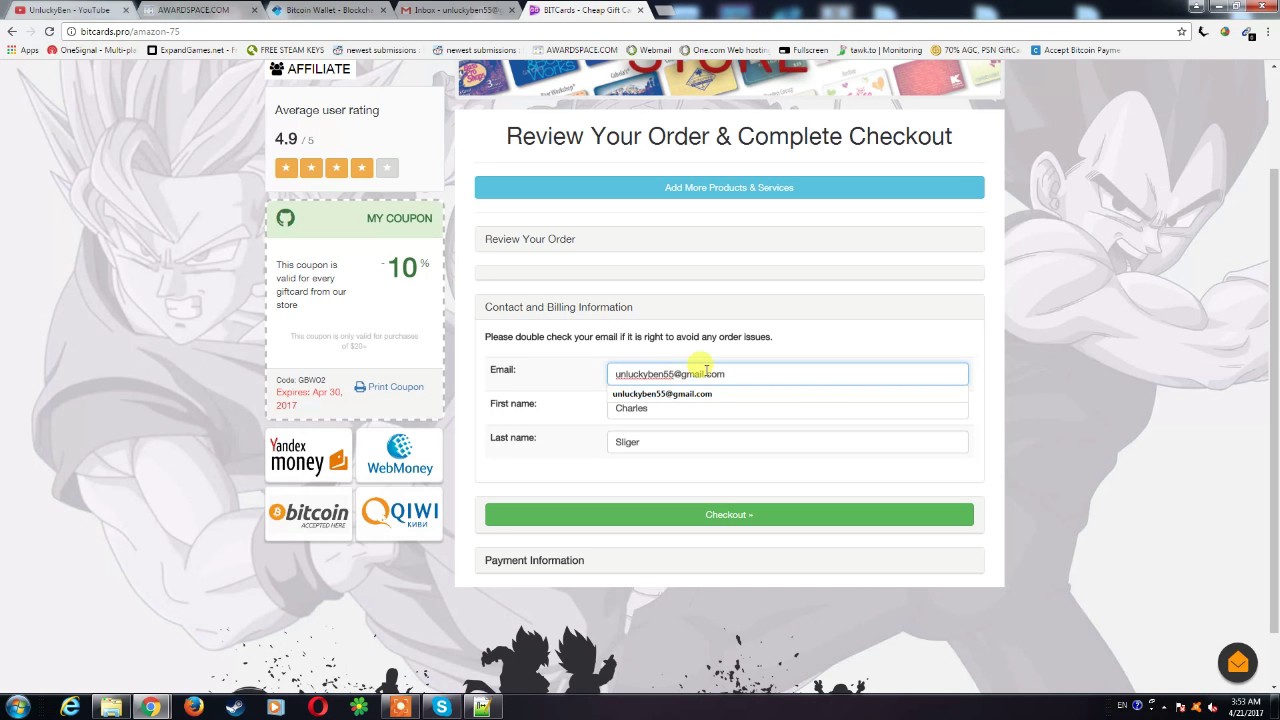Open the One.com Web hosting bookmark

pos(725,50)
